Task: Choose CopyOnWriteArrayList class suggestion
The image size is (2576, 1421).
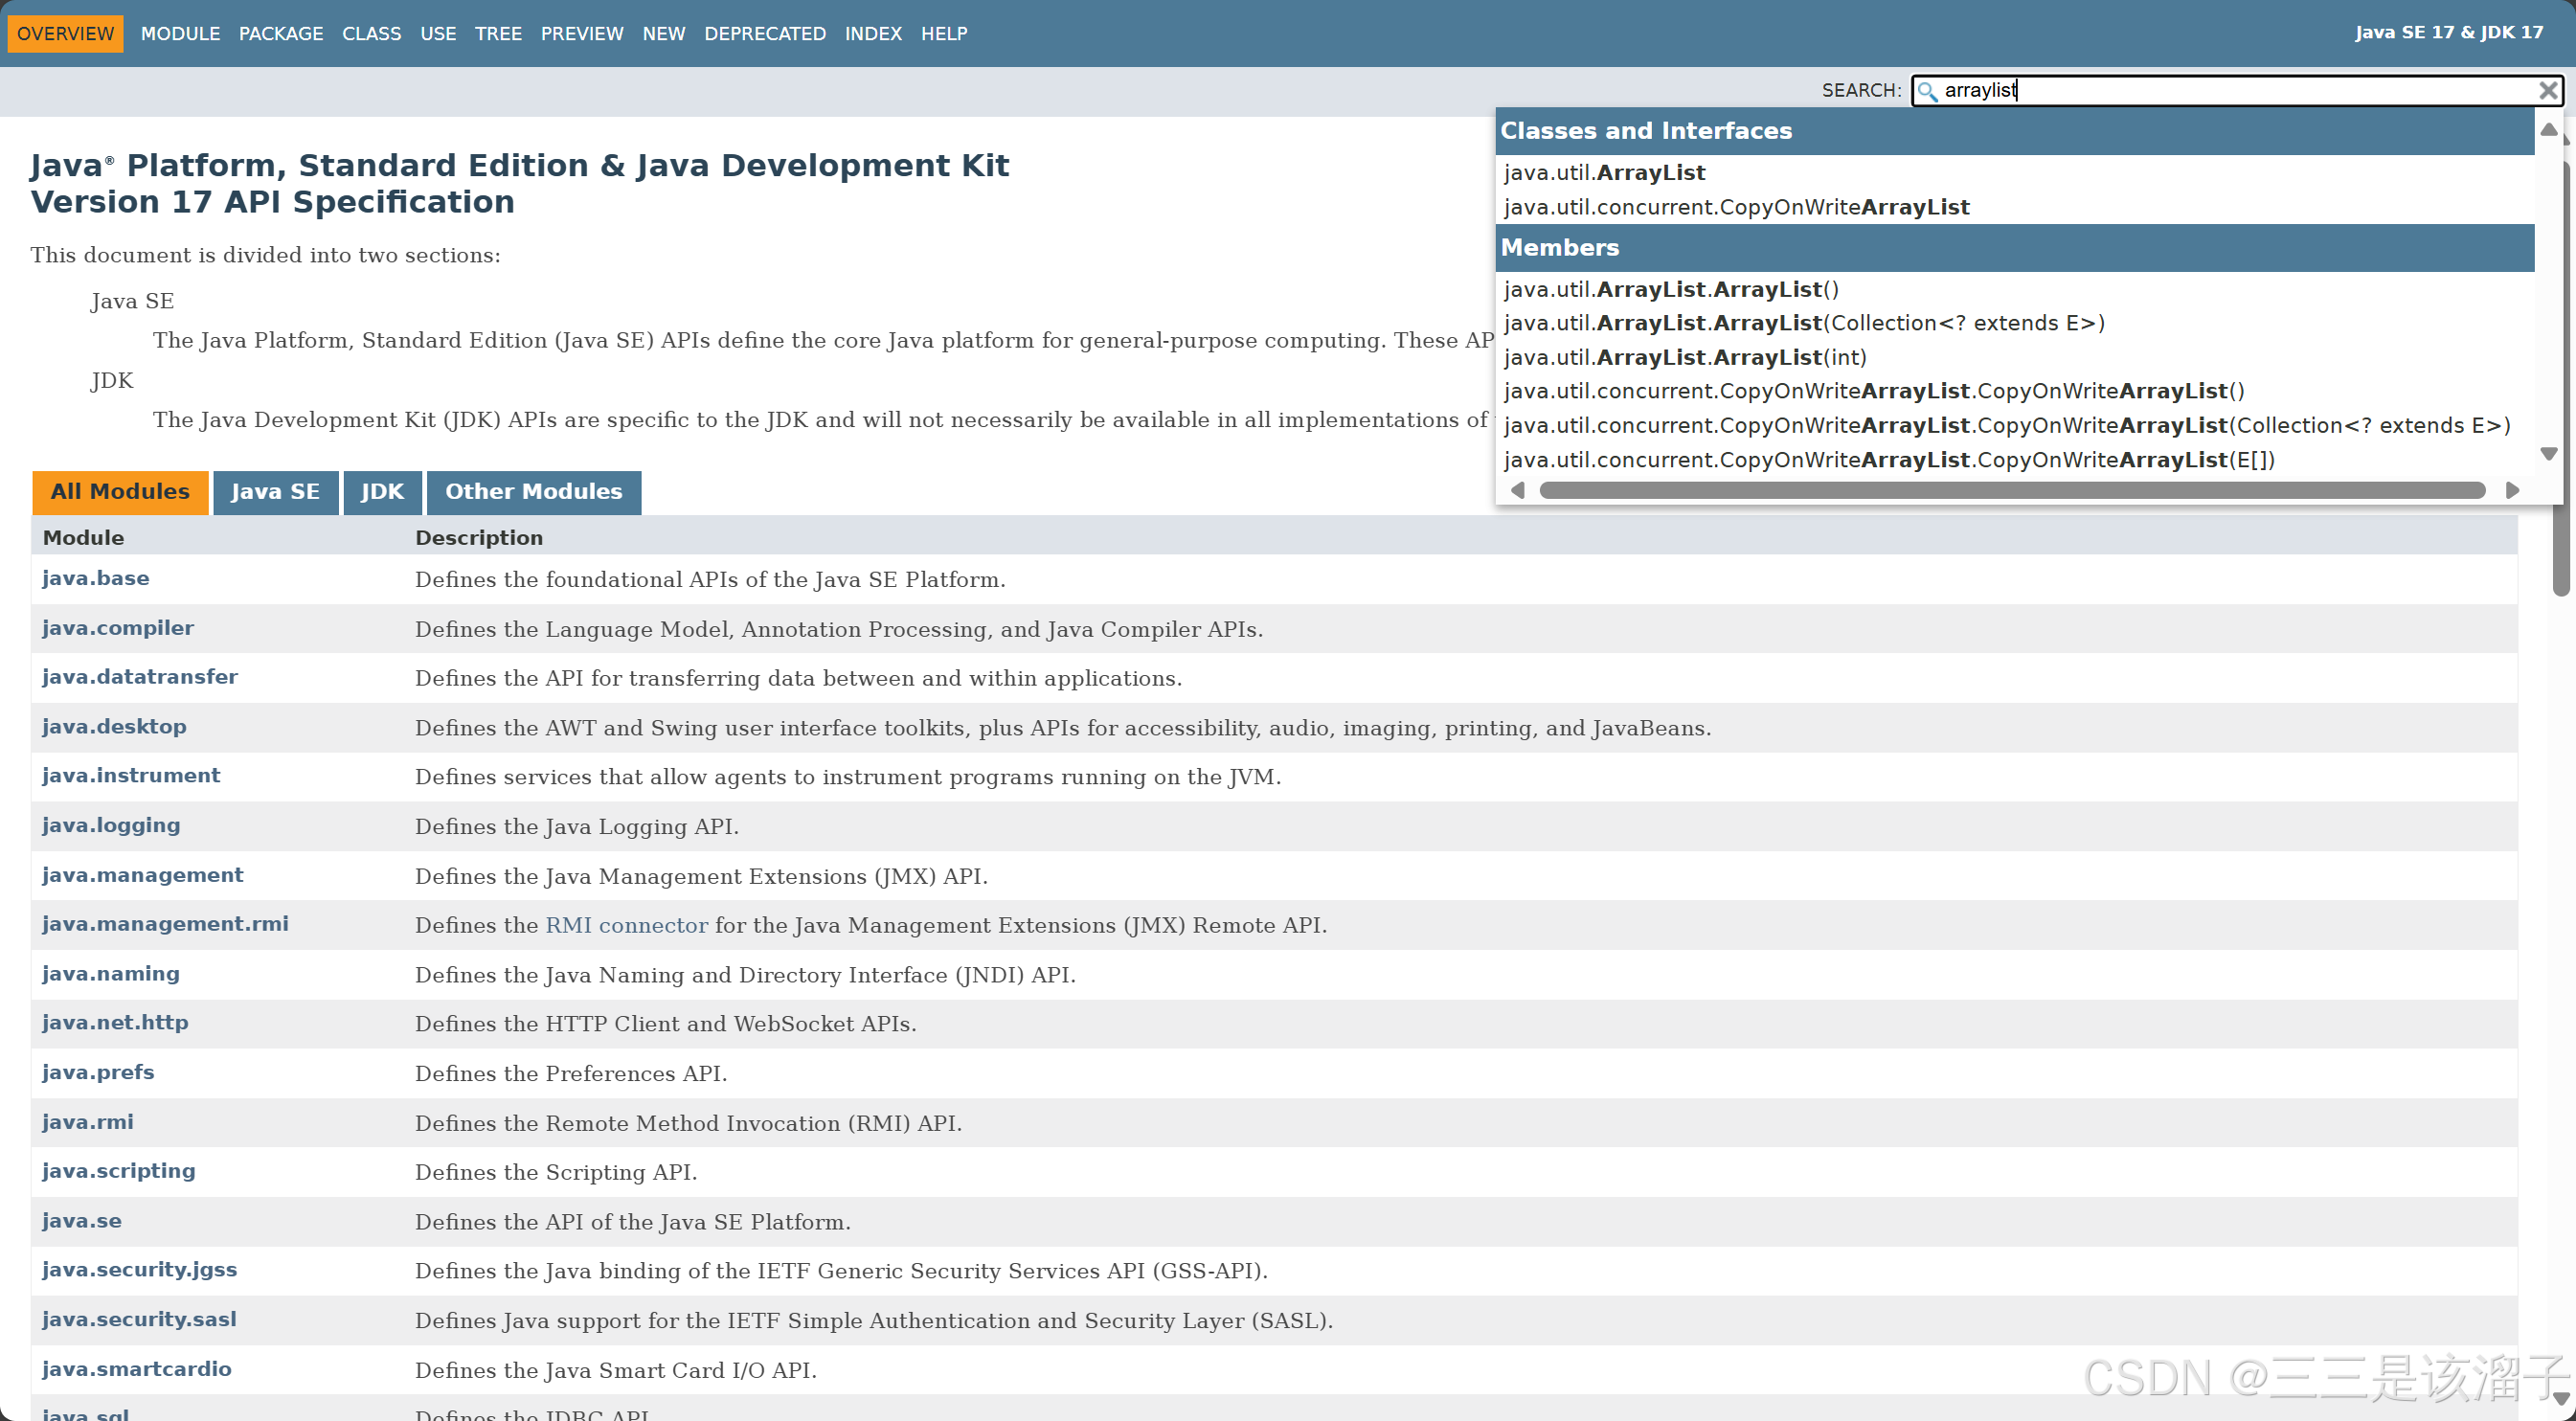Action: [x=1736, y=207]
